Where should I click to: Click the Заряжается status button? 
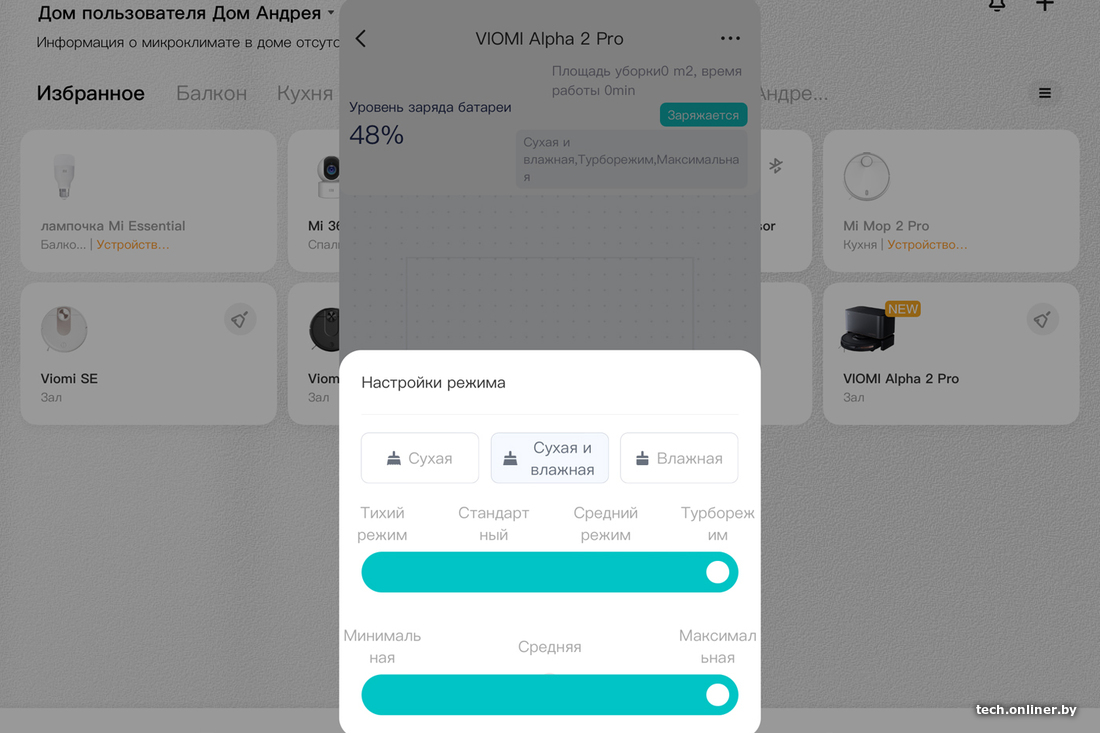tap(703, 115)
